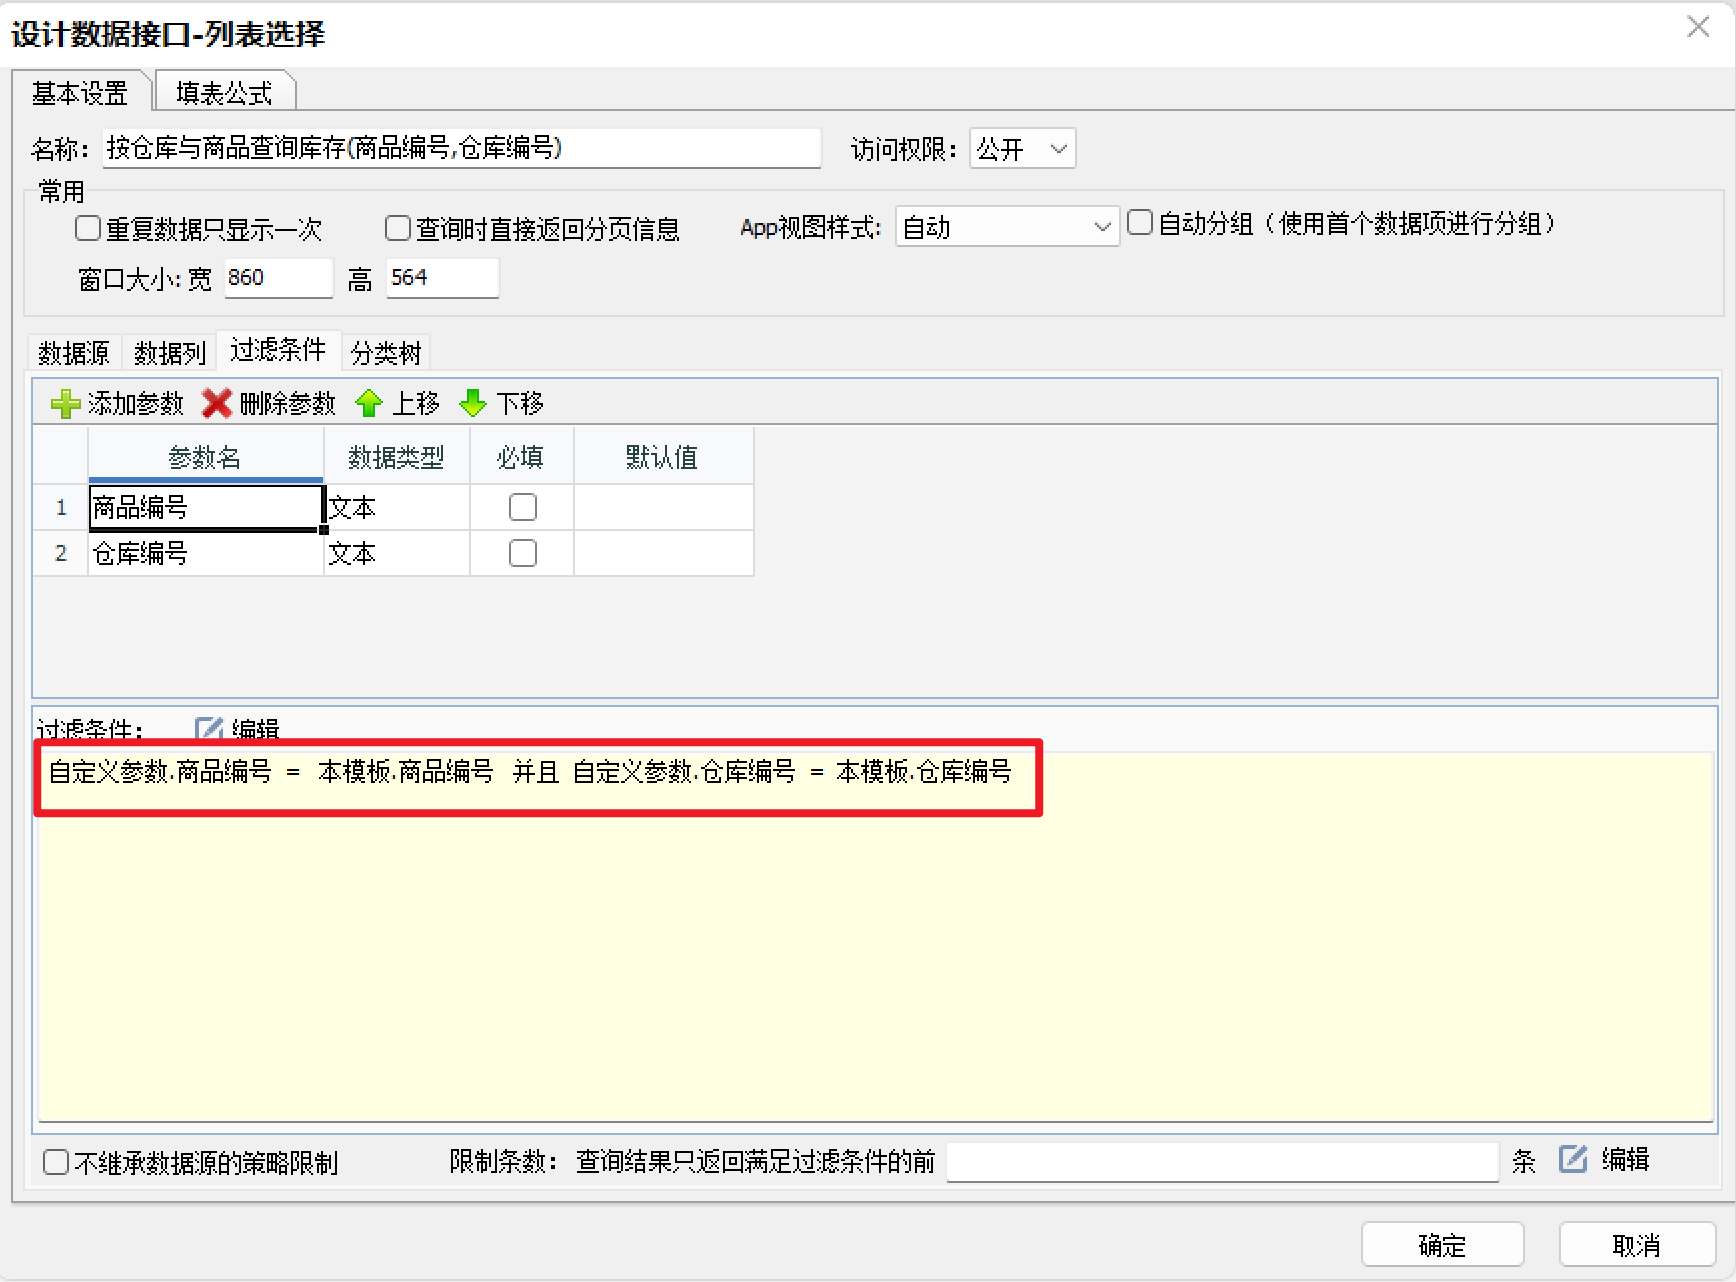
Task: Toggle 必填 checkbox for 商品编号 row
Action: (523, 507)
